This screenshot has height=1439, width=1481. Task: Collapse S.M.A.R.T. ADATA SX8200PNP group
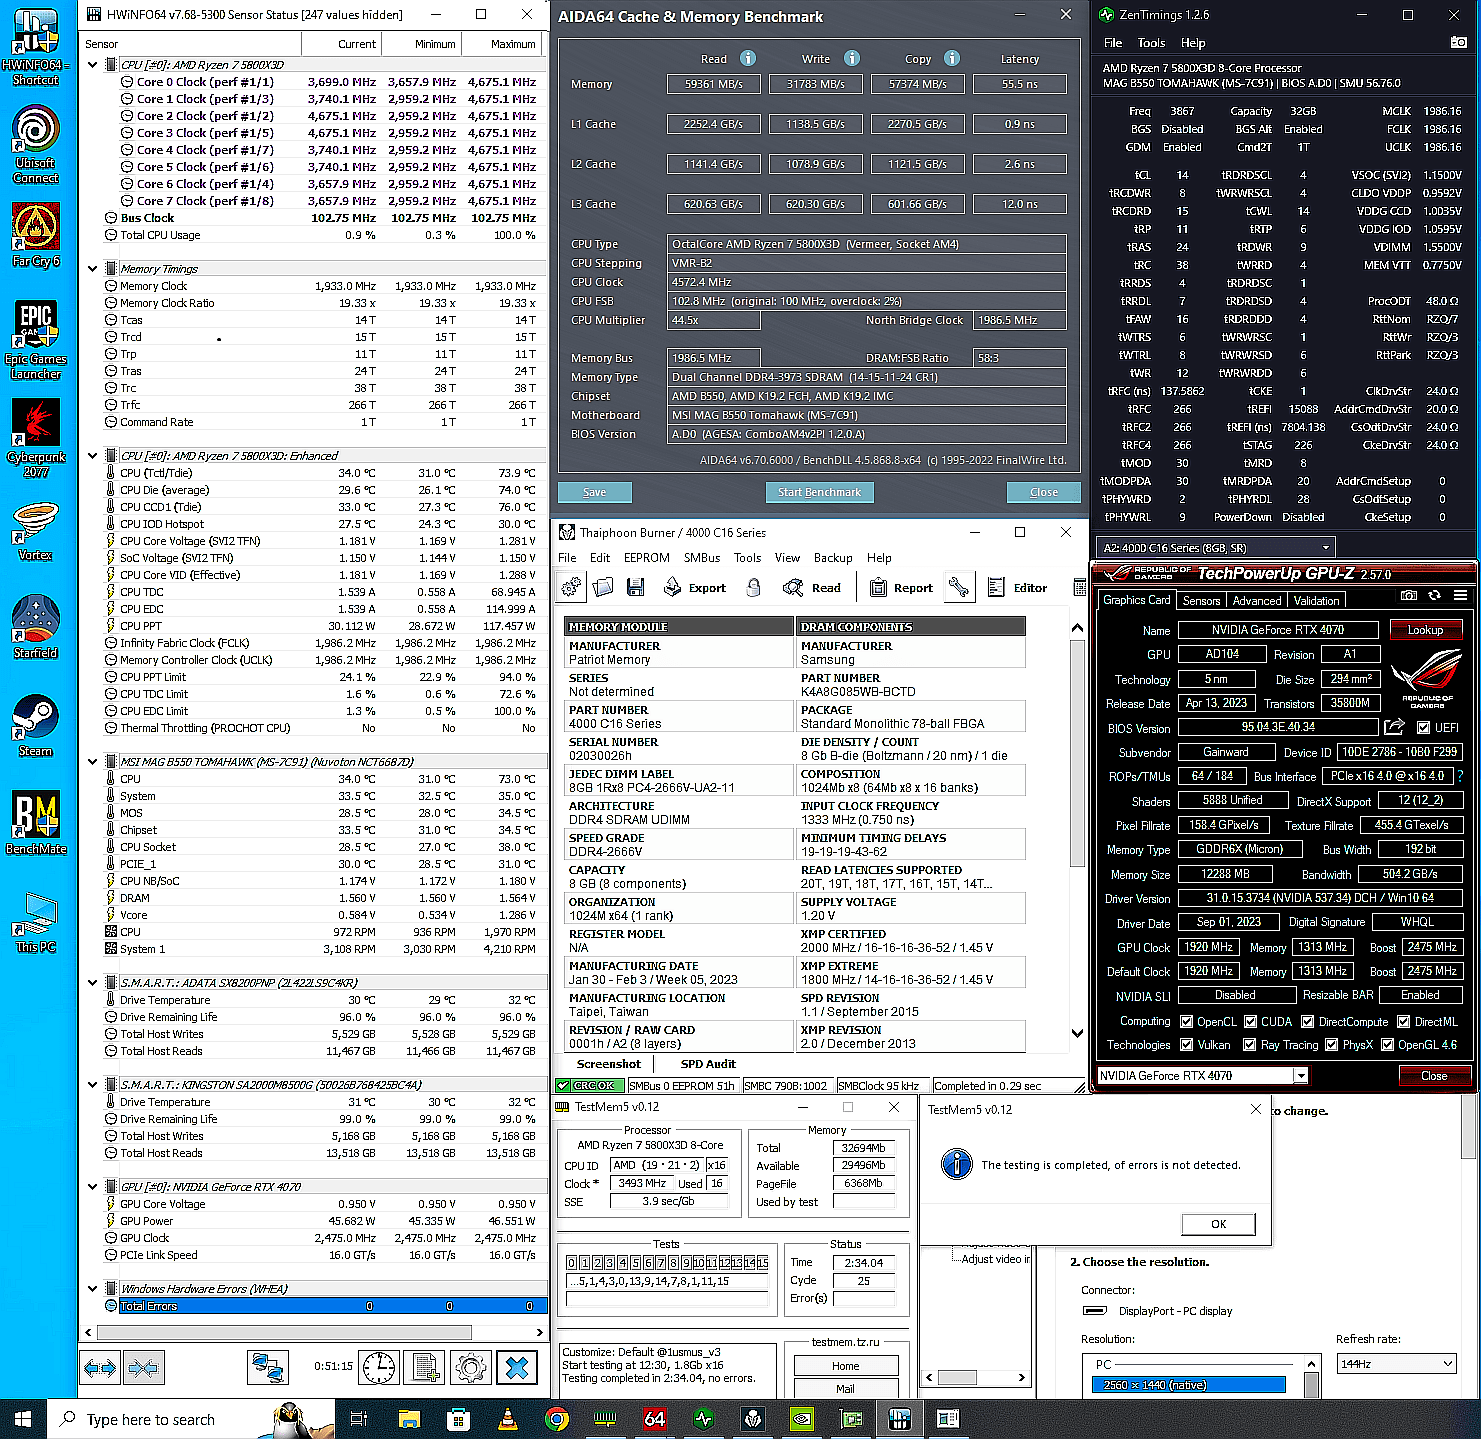pos(93,983)
